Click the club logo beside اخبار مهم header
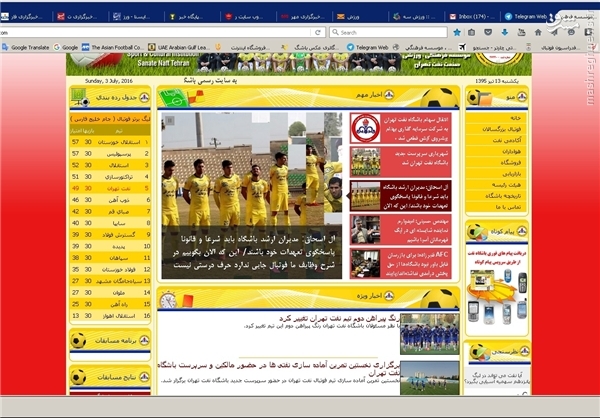 [x=388, y=95]
